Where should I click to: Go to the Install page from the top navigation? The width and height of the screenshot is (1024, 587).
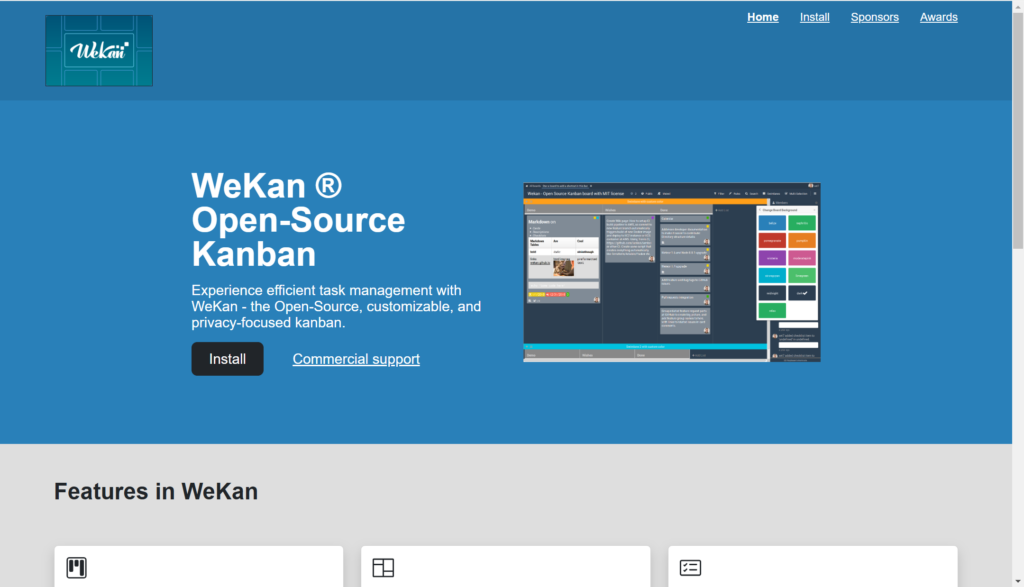tap(814, 17)
